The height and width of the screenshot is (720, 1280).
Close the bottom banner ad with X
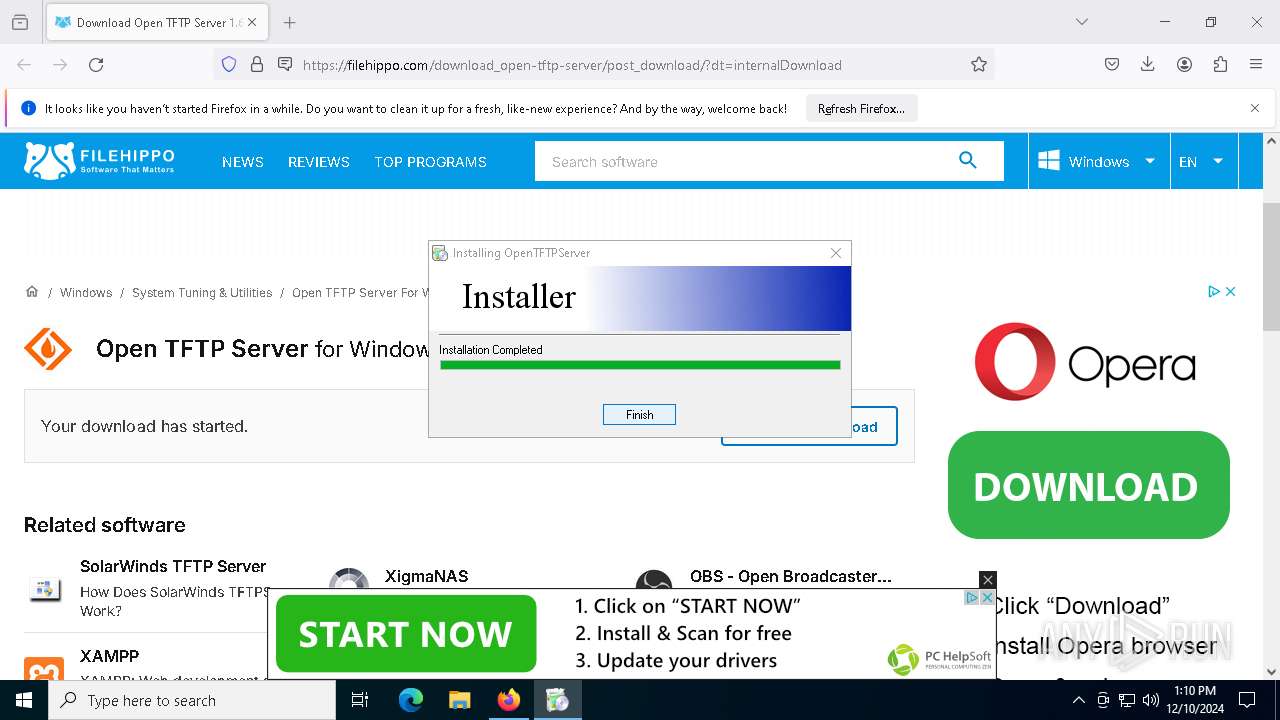(988, 580)
